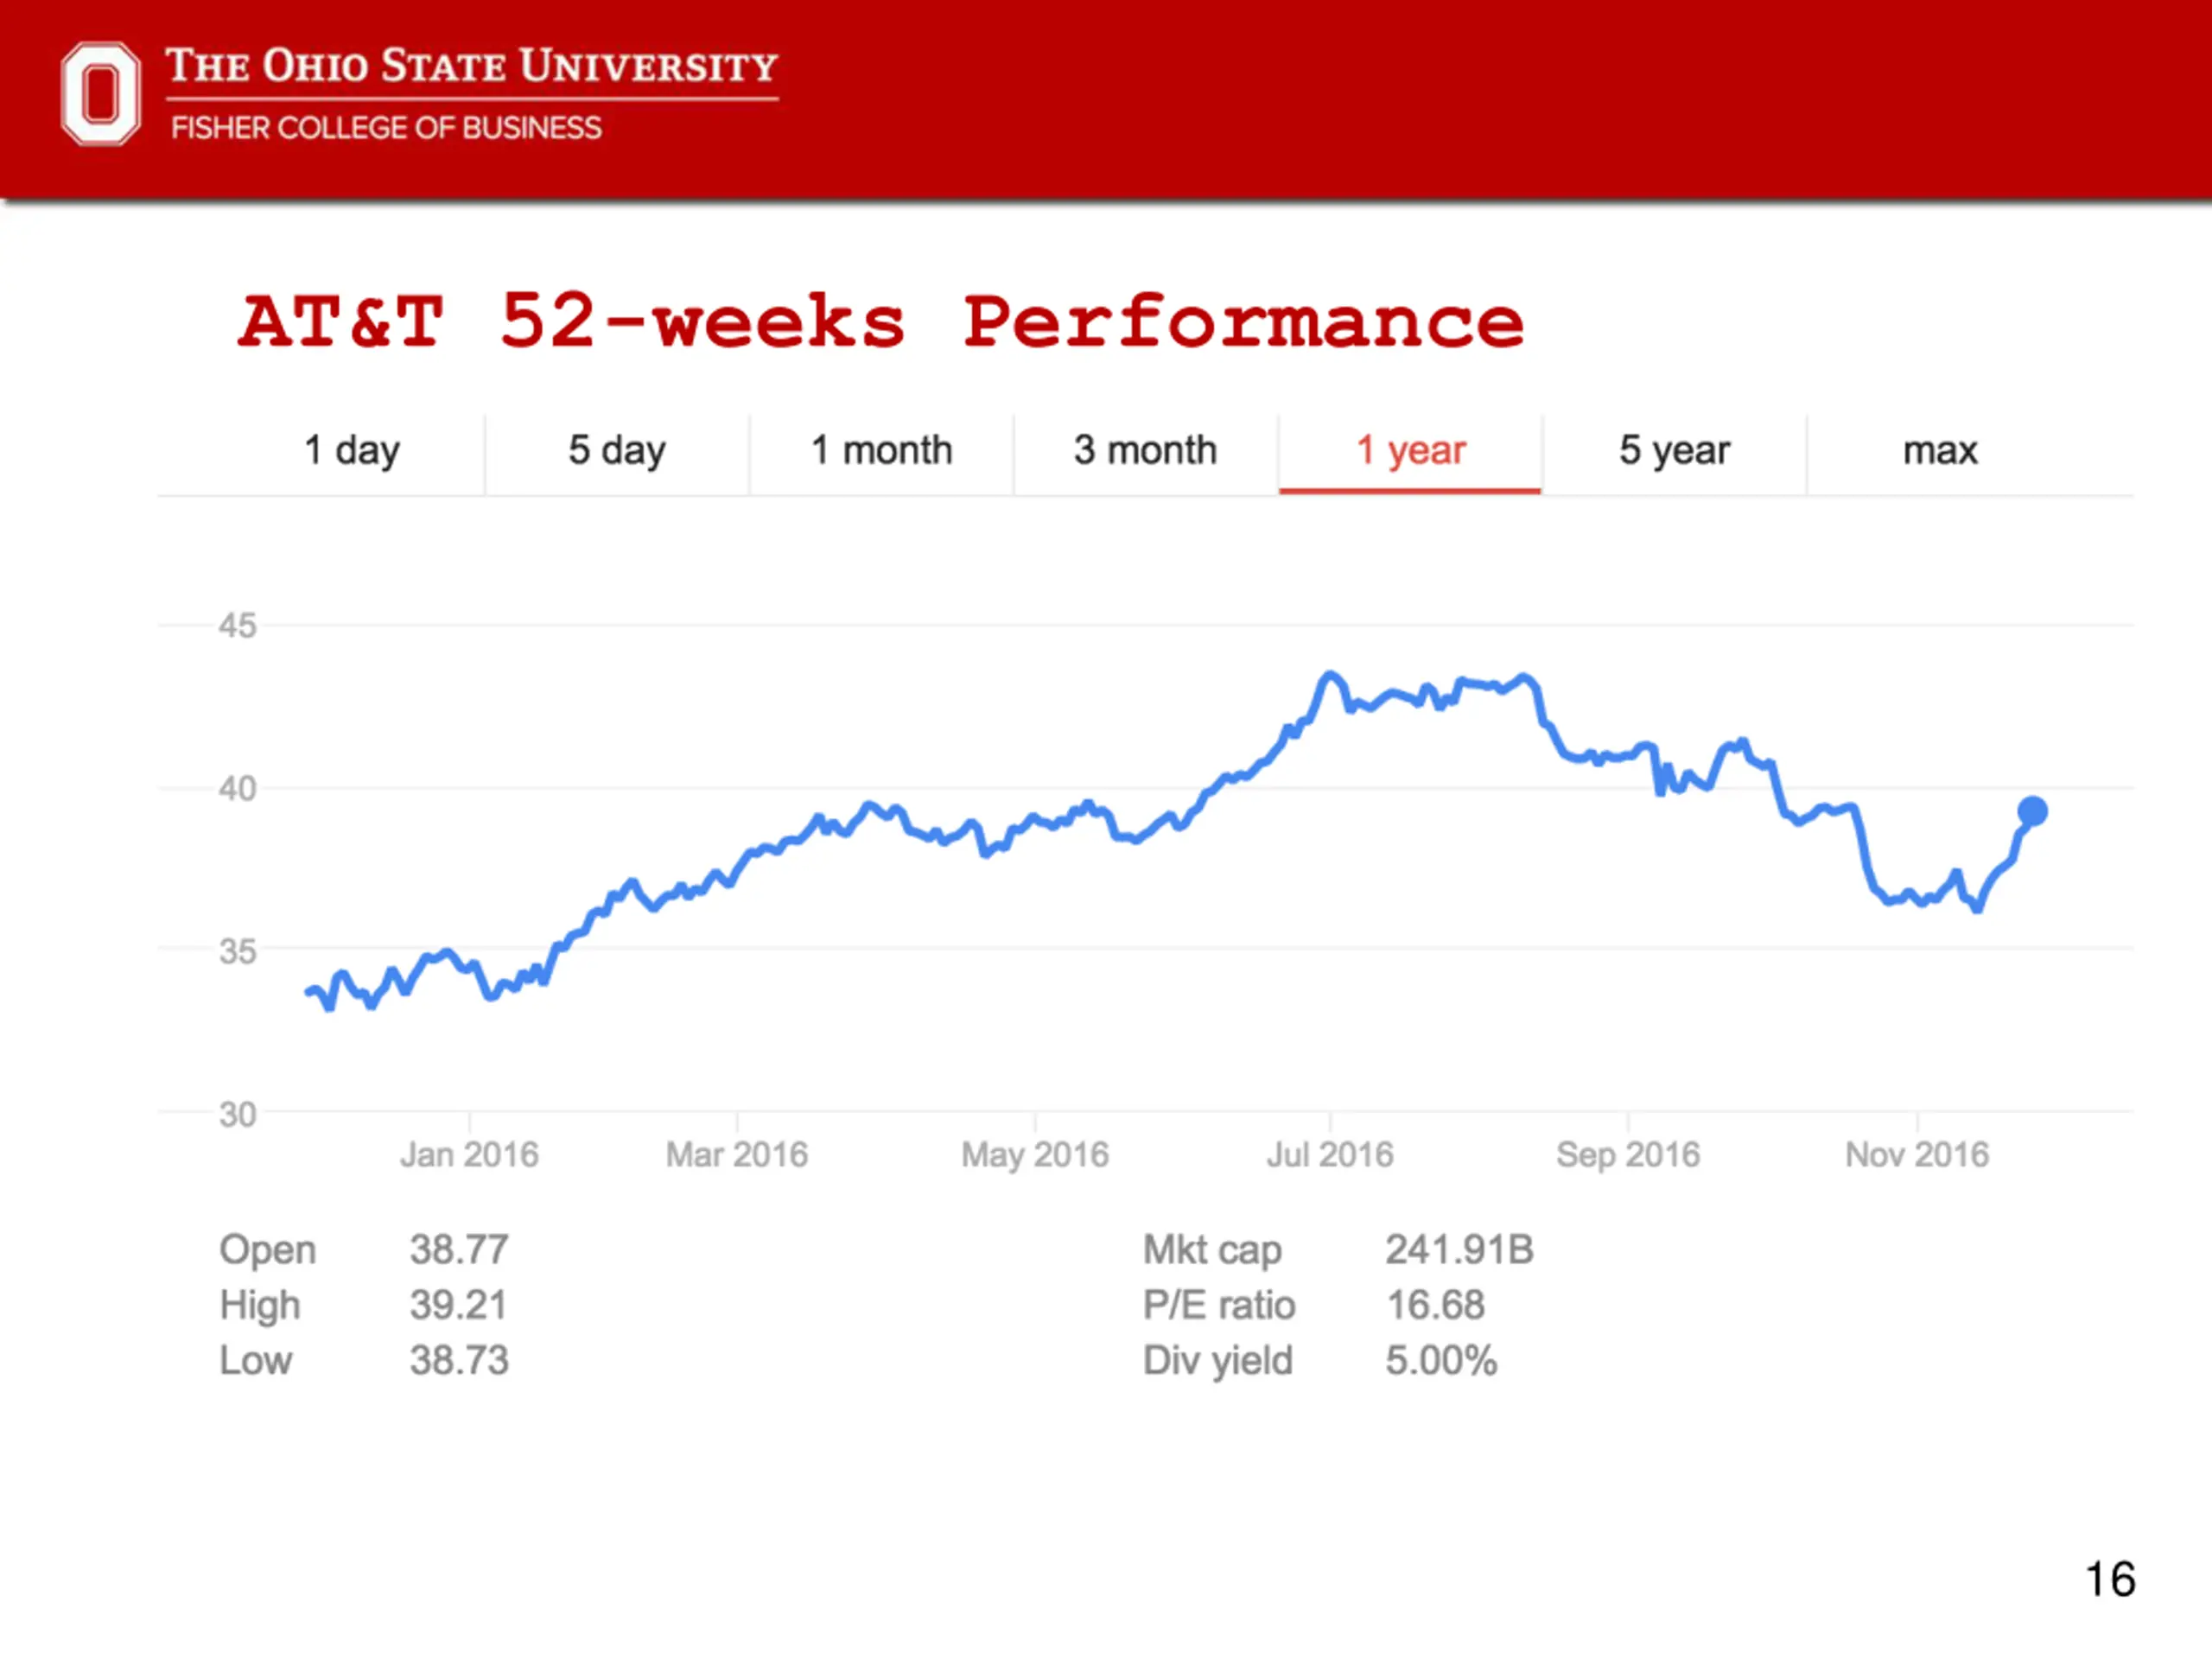Click the Jan 2016 axis label
This screenshot has width=2212, height=1659.
469,1155
